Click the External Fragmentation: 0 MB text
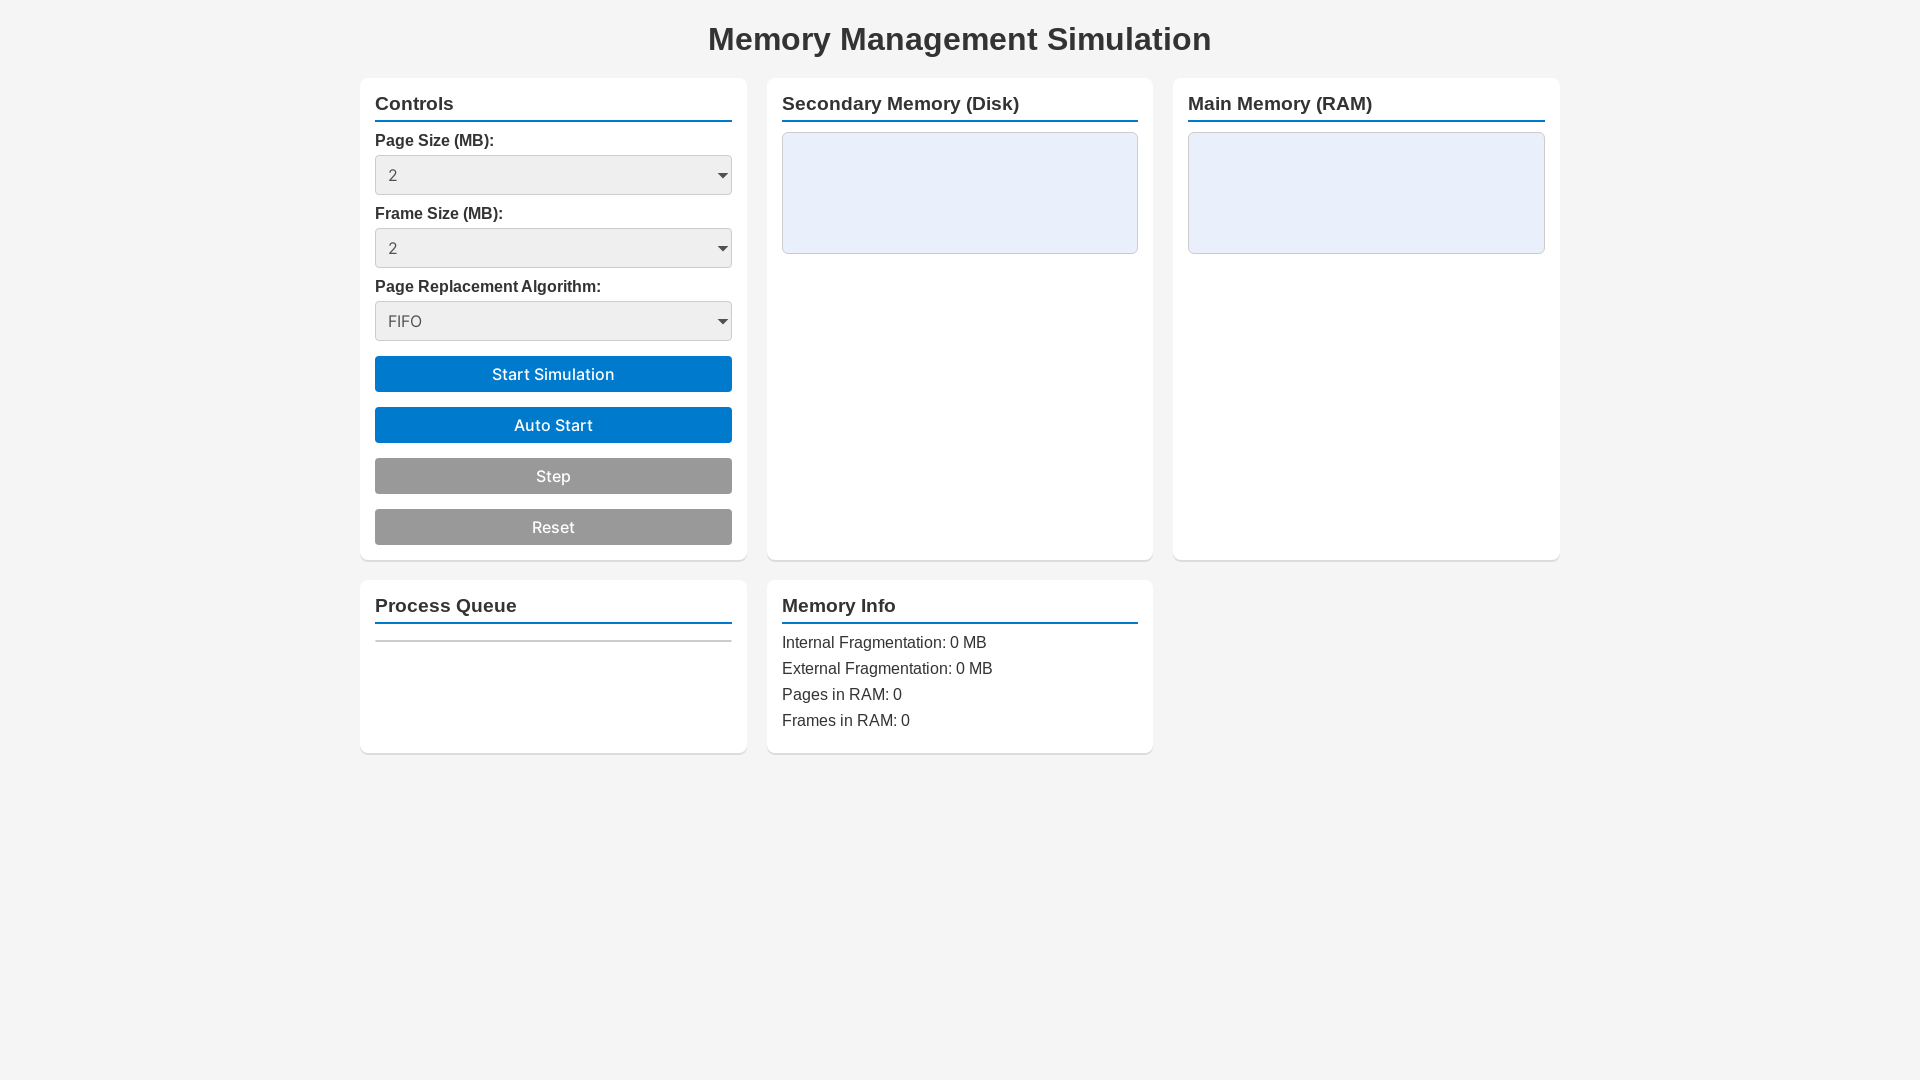 click(887, 669)
